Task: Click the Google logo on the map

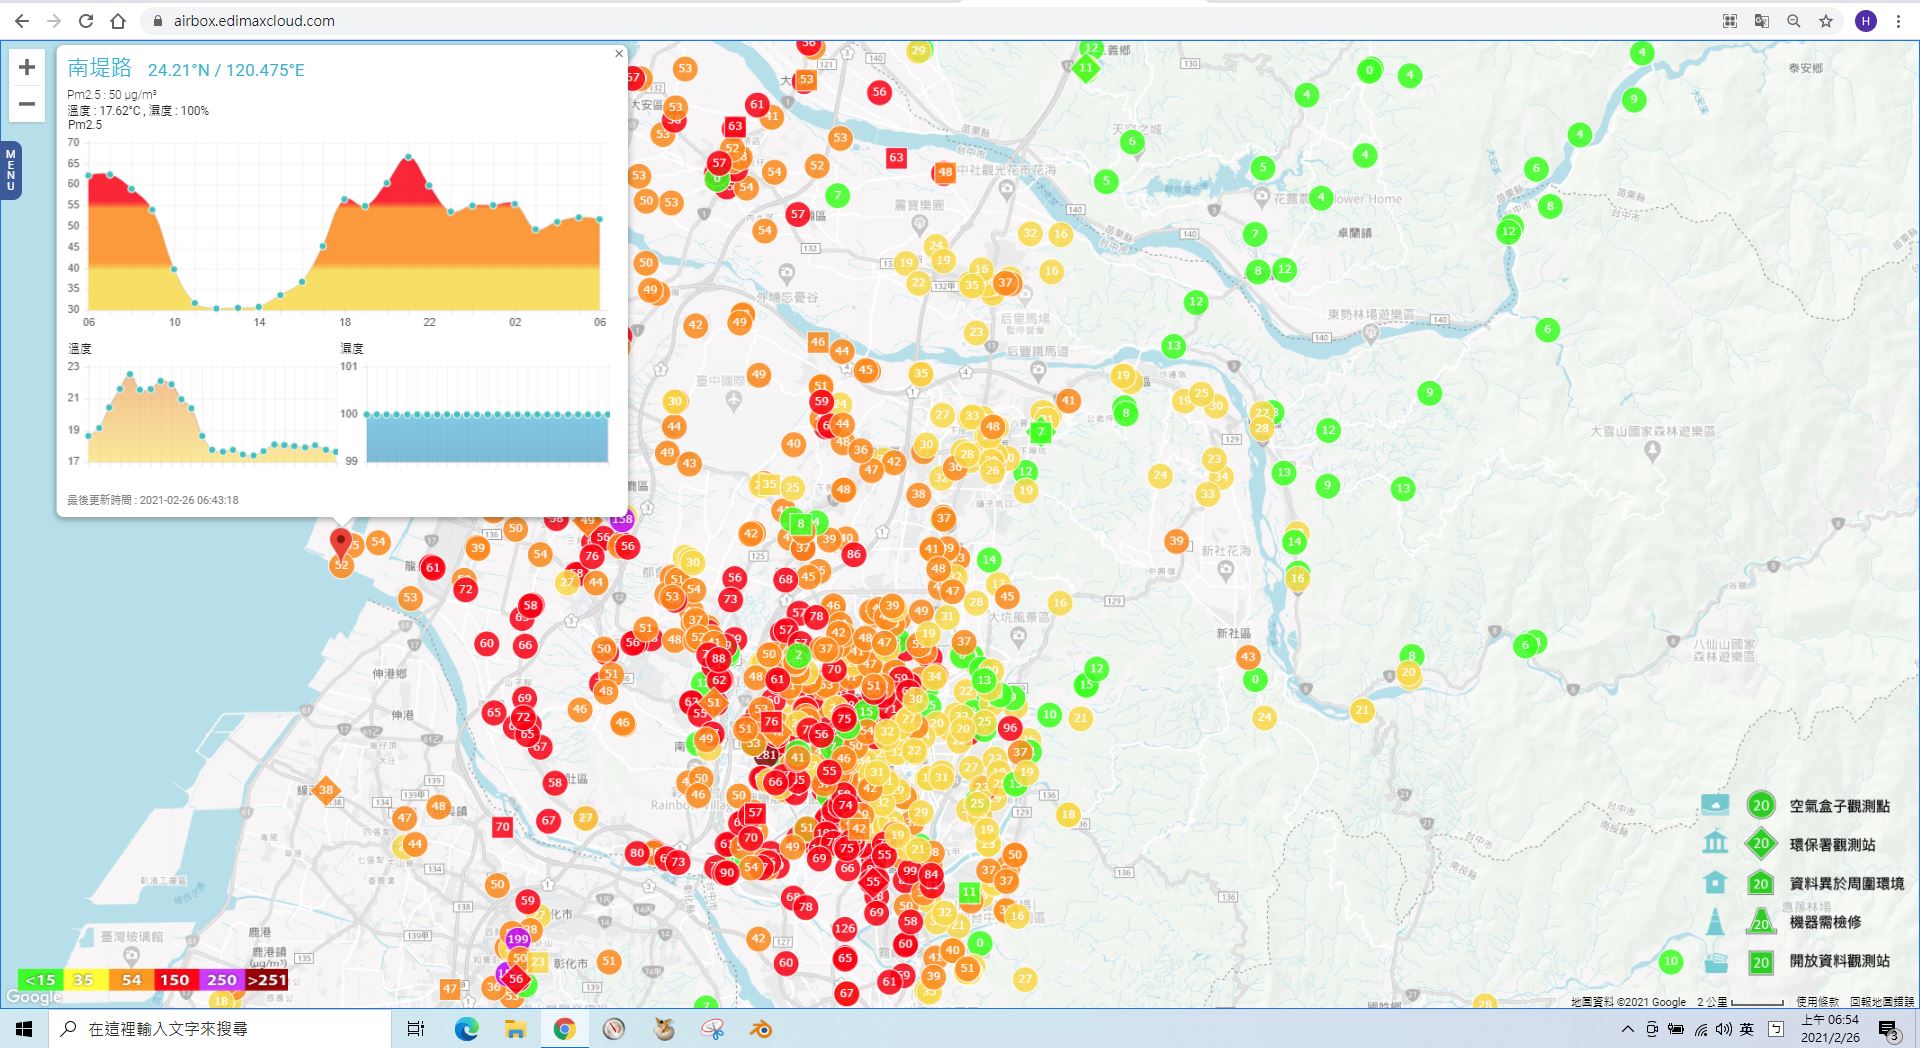Action: [34, 997]
